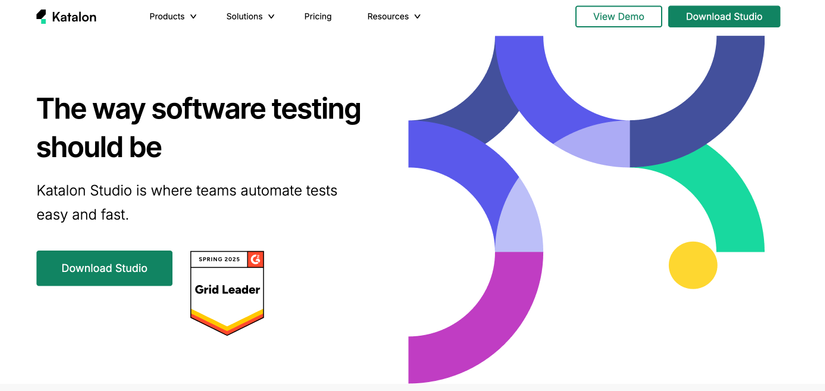Expand the chevron beside Products
This screenshot has height=391, width=825.
193,16
